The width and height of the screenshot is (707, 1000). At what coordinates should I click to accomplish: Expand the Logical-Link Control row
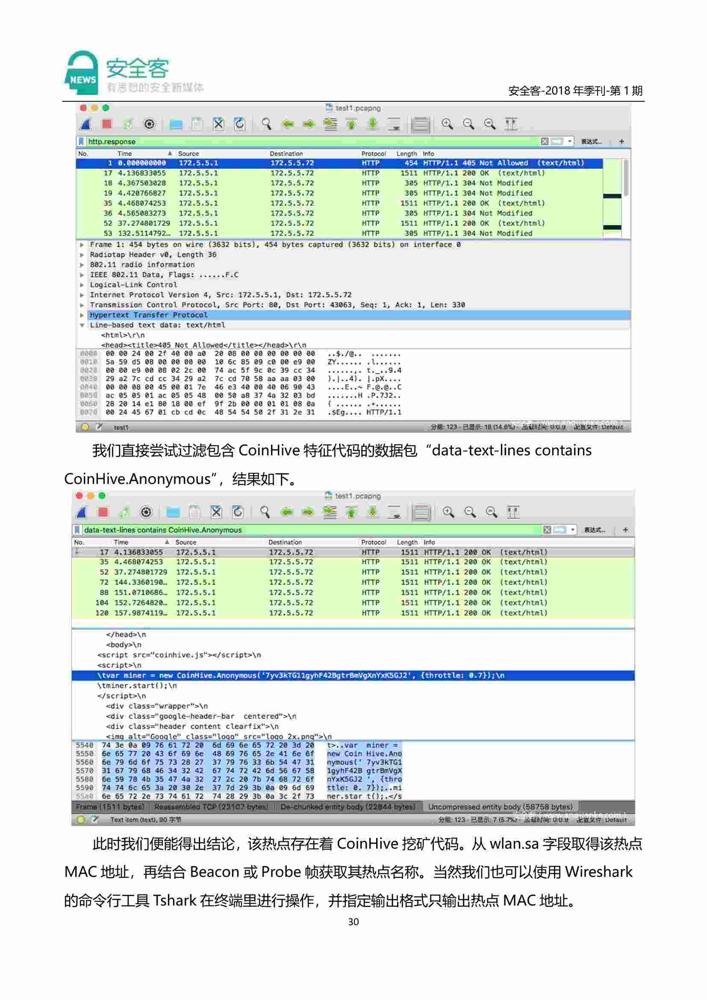[x=81, y=285]
